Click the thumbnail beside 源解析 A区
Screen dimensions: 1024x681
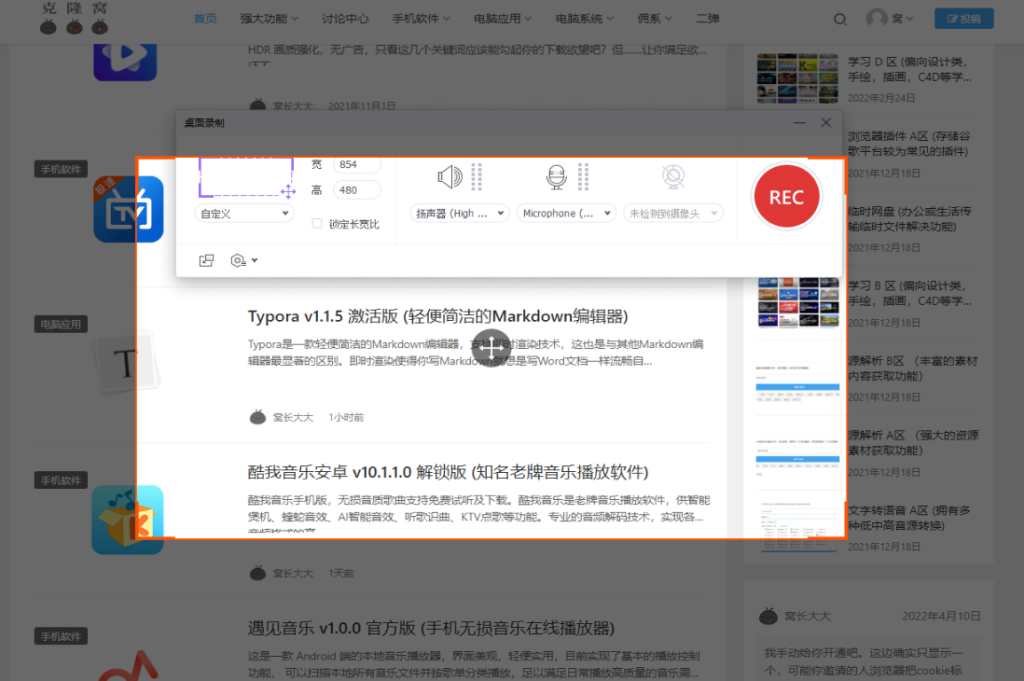[797, 456]
